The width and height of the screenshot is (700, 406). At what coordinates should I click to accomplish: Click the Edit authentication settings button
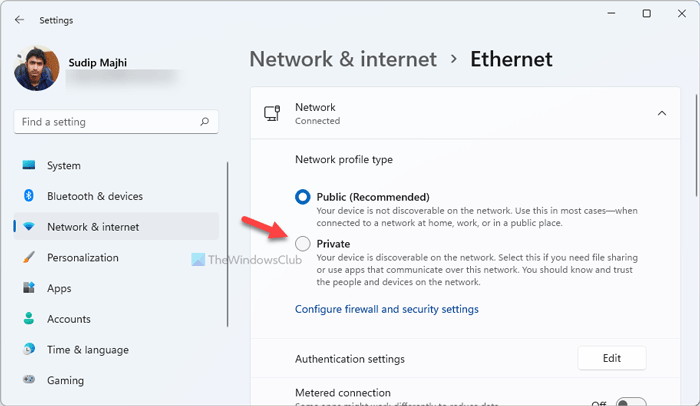point(611,358)
